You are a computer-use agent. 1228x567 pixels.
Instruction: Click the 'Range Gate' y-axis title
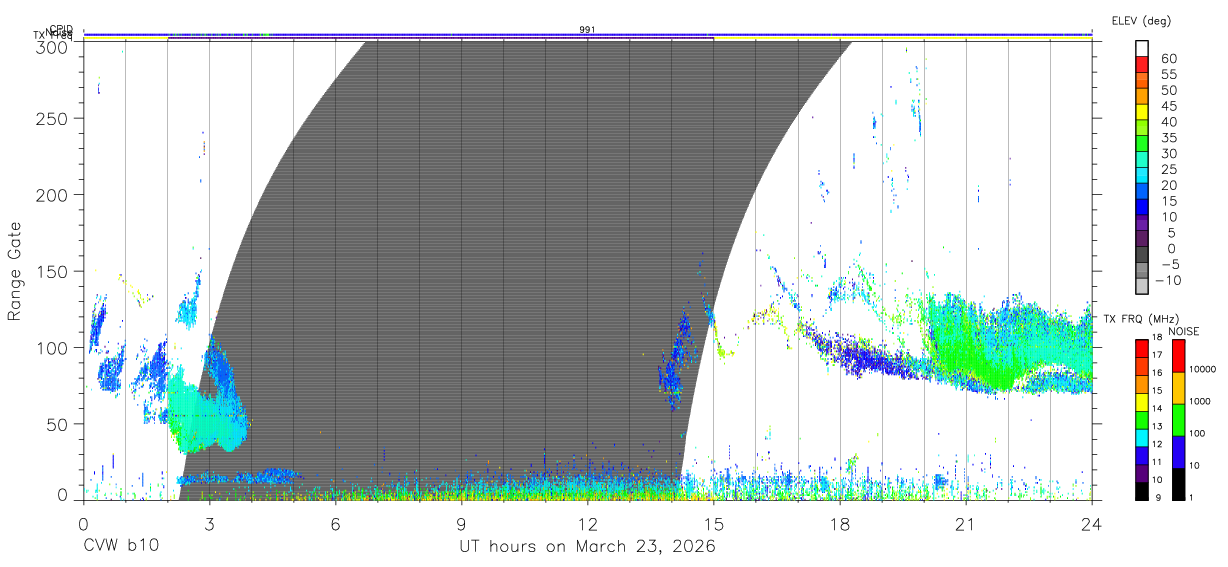(15, 271)
